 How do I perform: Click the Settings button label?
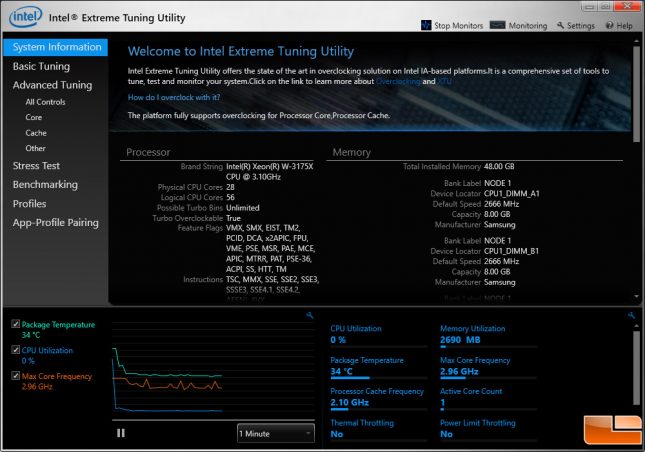click(x=581, y=25)
